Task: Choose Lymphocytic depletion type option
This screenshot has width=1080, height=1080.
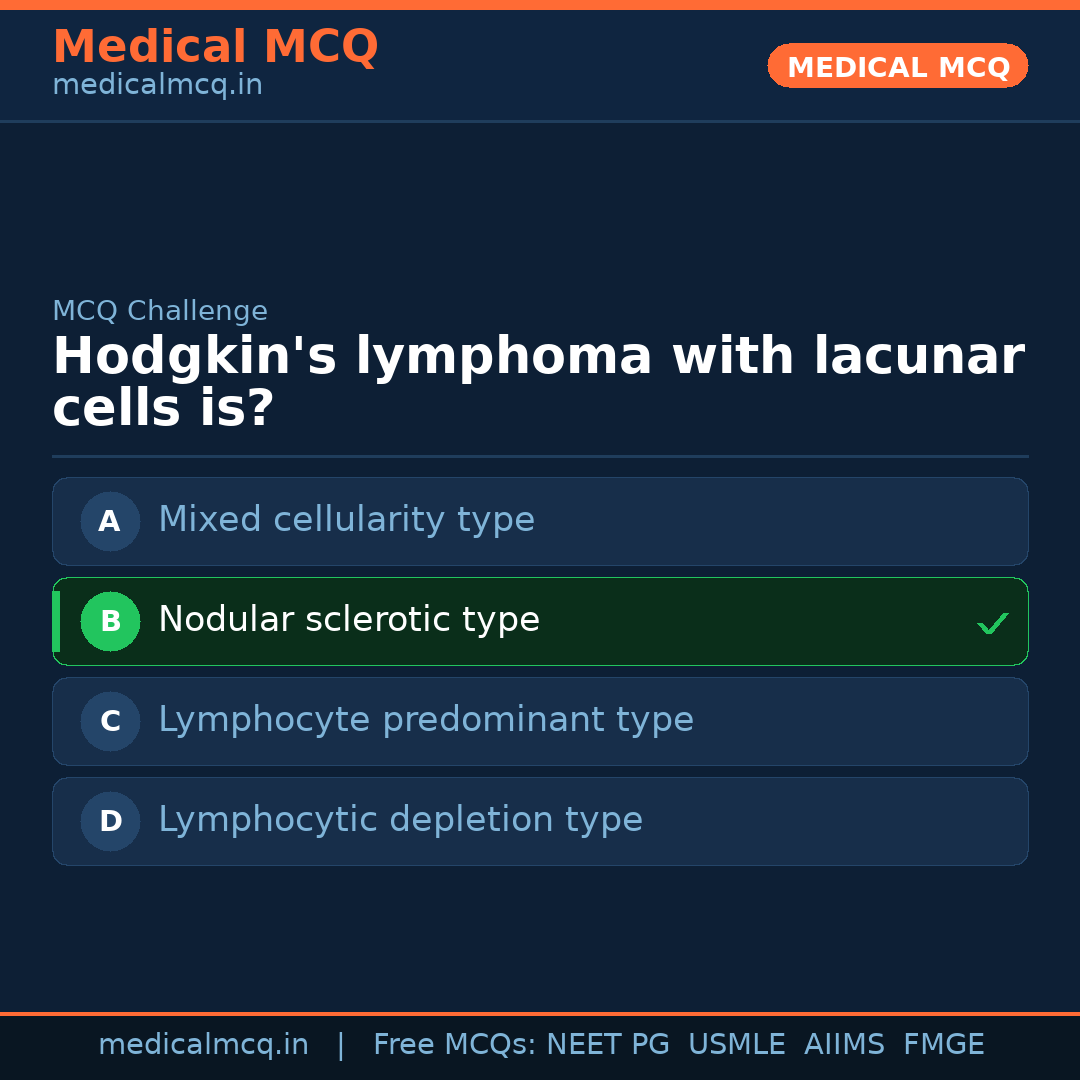Action: pyautogui.click(x=400, y=820)
